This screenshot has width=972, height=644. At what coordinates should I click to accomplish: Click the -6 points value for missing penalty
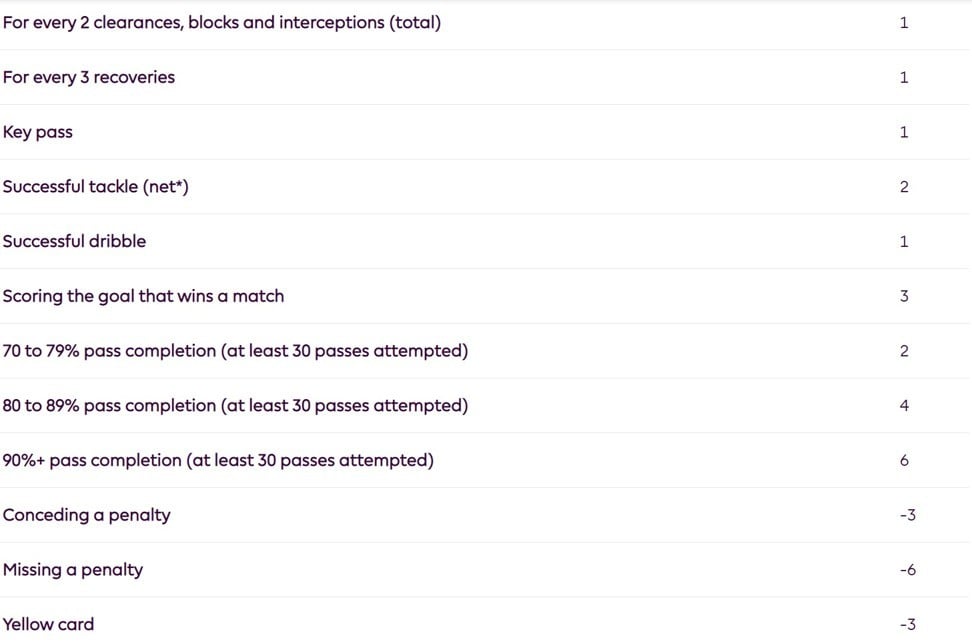pyautogui.click(x=908, y=570)
